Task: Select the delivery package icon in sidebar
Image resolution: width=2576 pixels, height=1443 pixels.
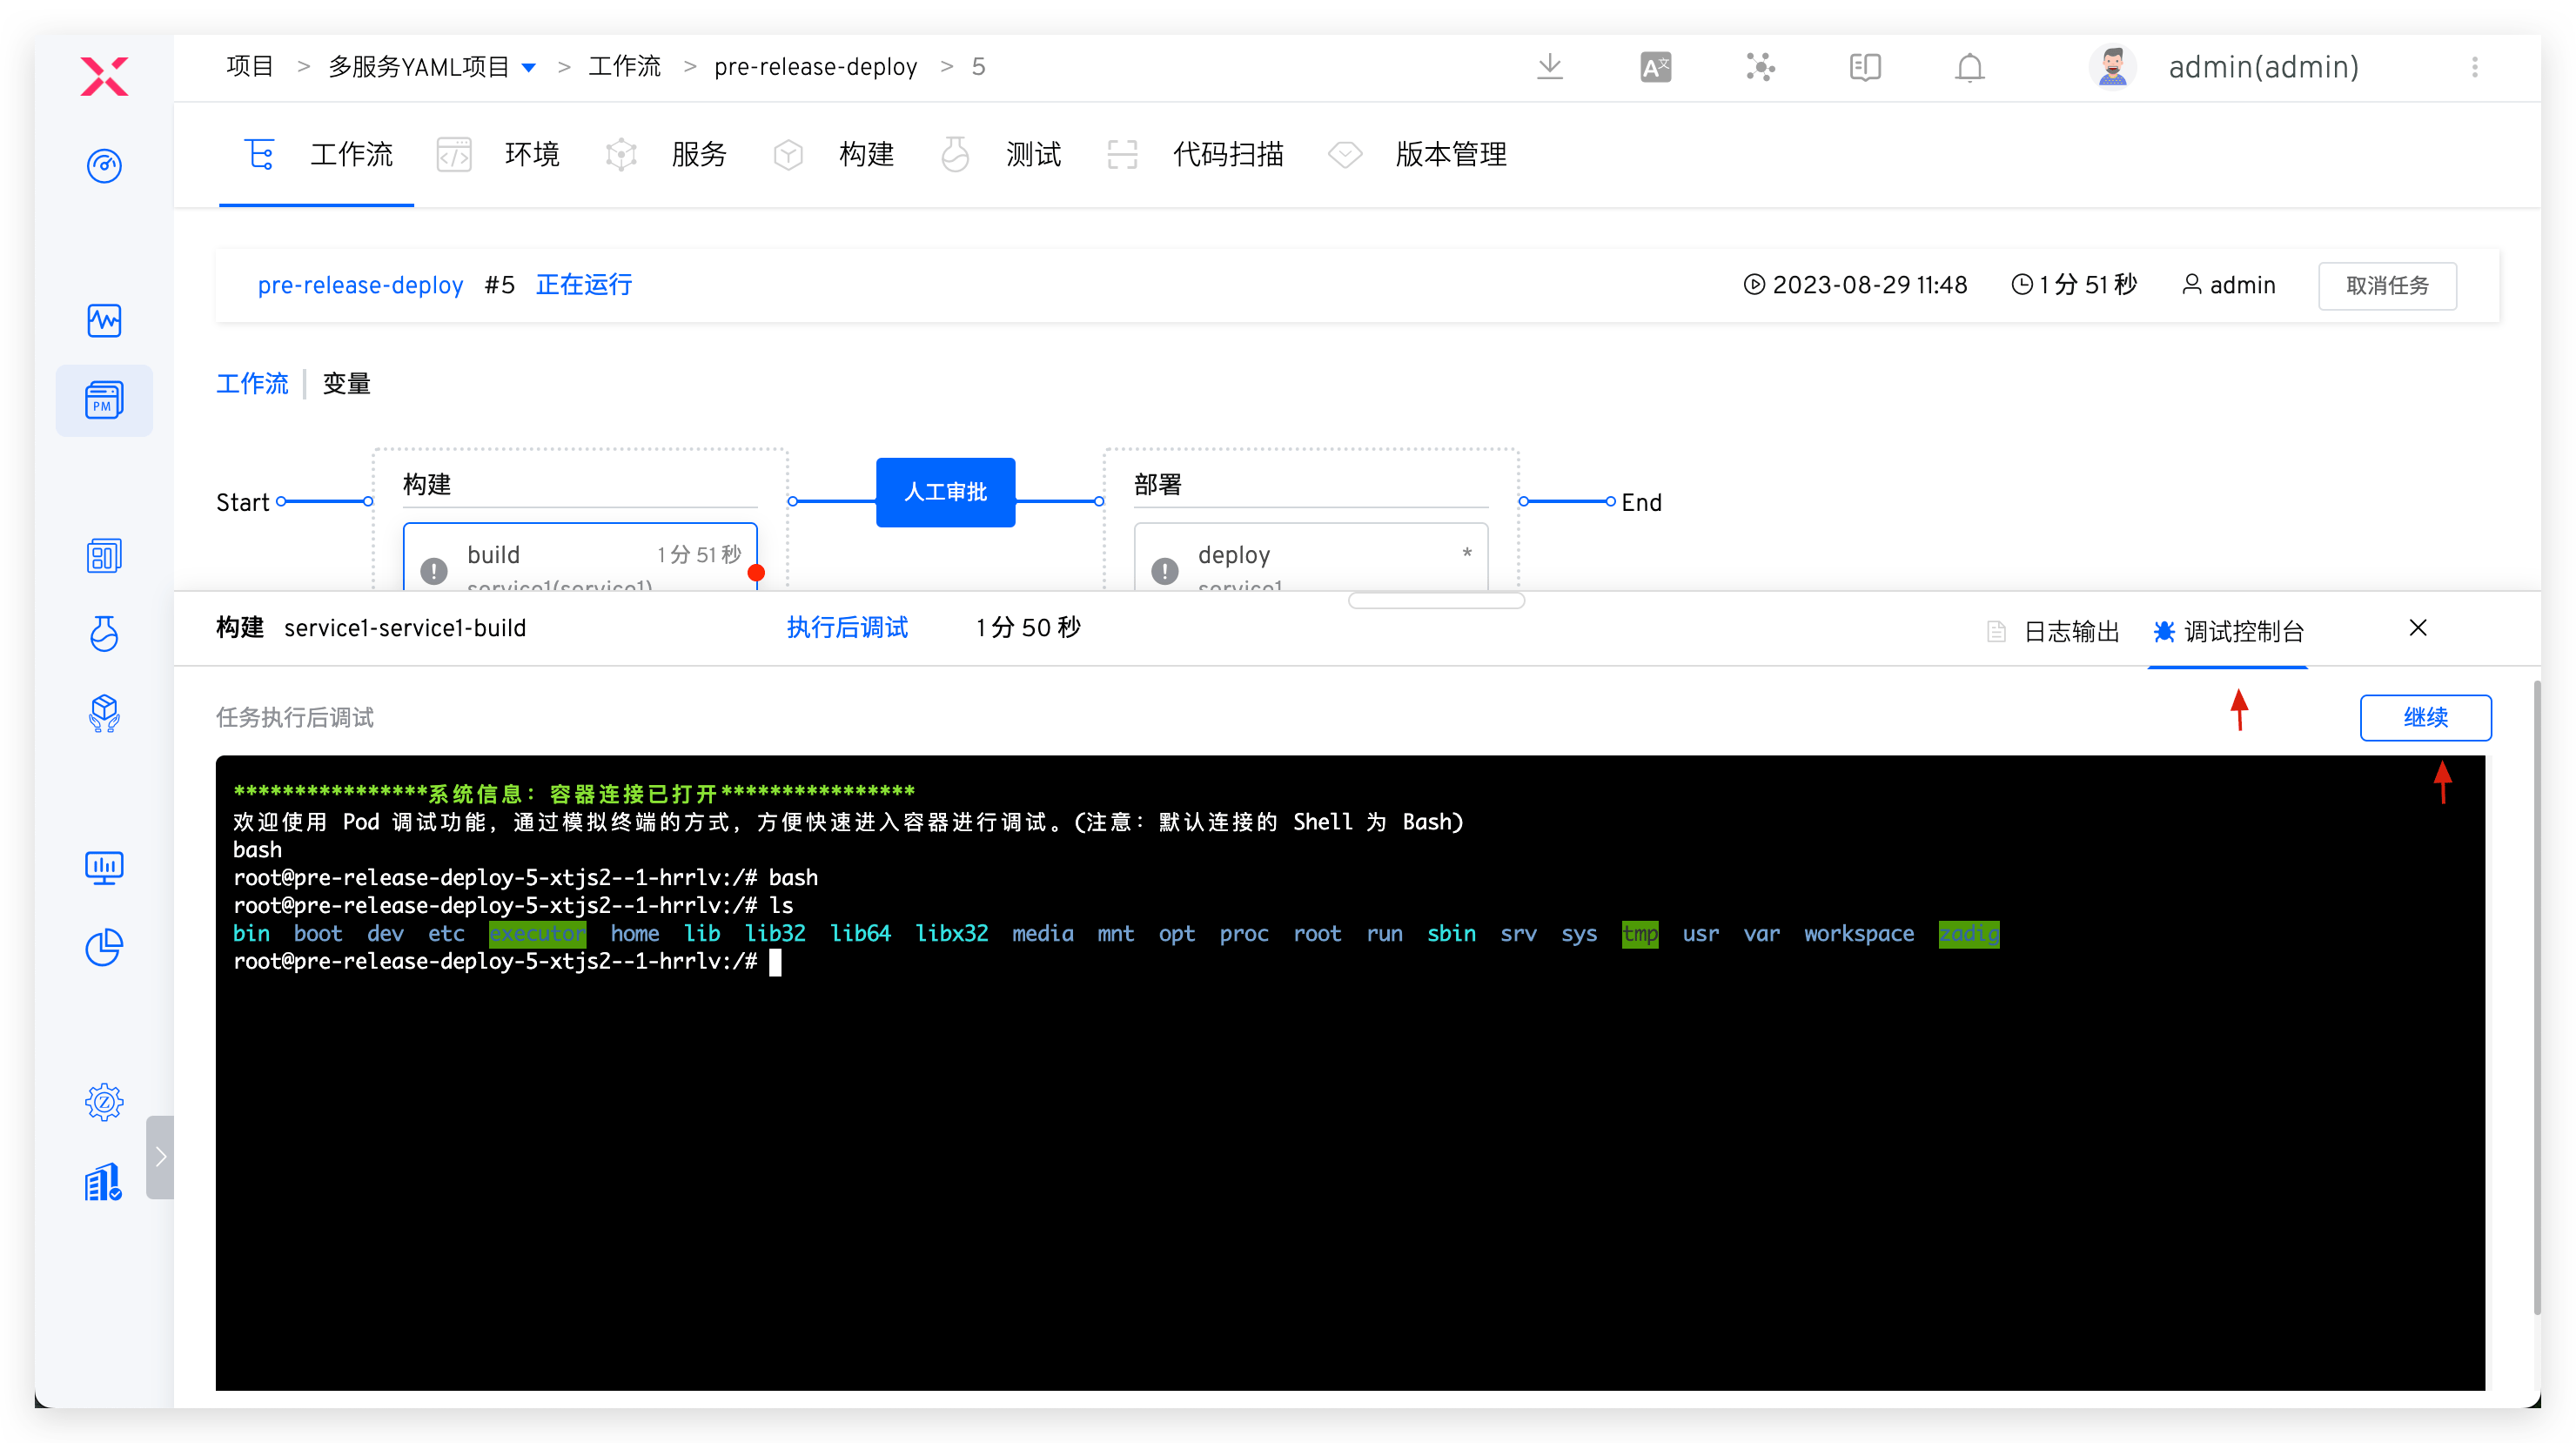Action: pos(104,713)
